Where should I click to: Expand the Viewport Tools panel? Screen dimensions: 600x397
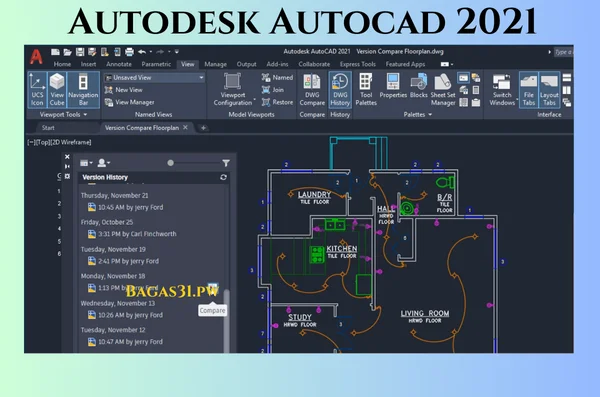point(63,114)
